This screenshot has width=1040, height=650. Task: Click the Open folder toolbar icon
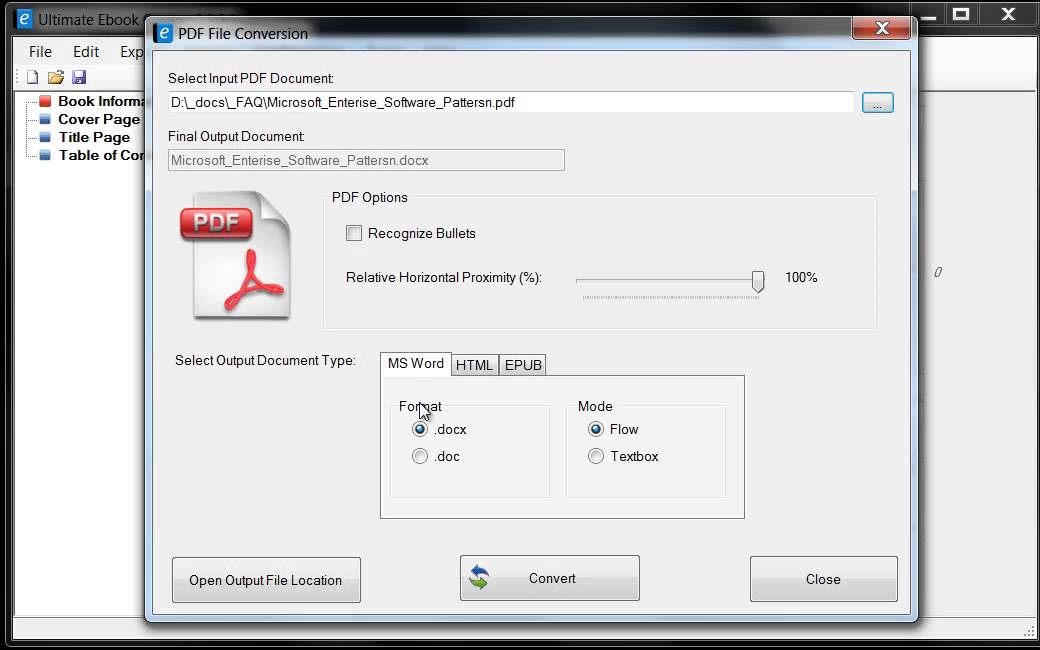tap(56, 77)
